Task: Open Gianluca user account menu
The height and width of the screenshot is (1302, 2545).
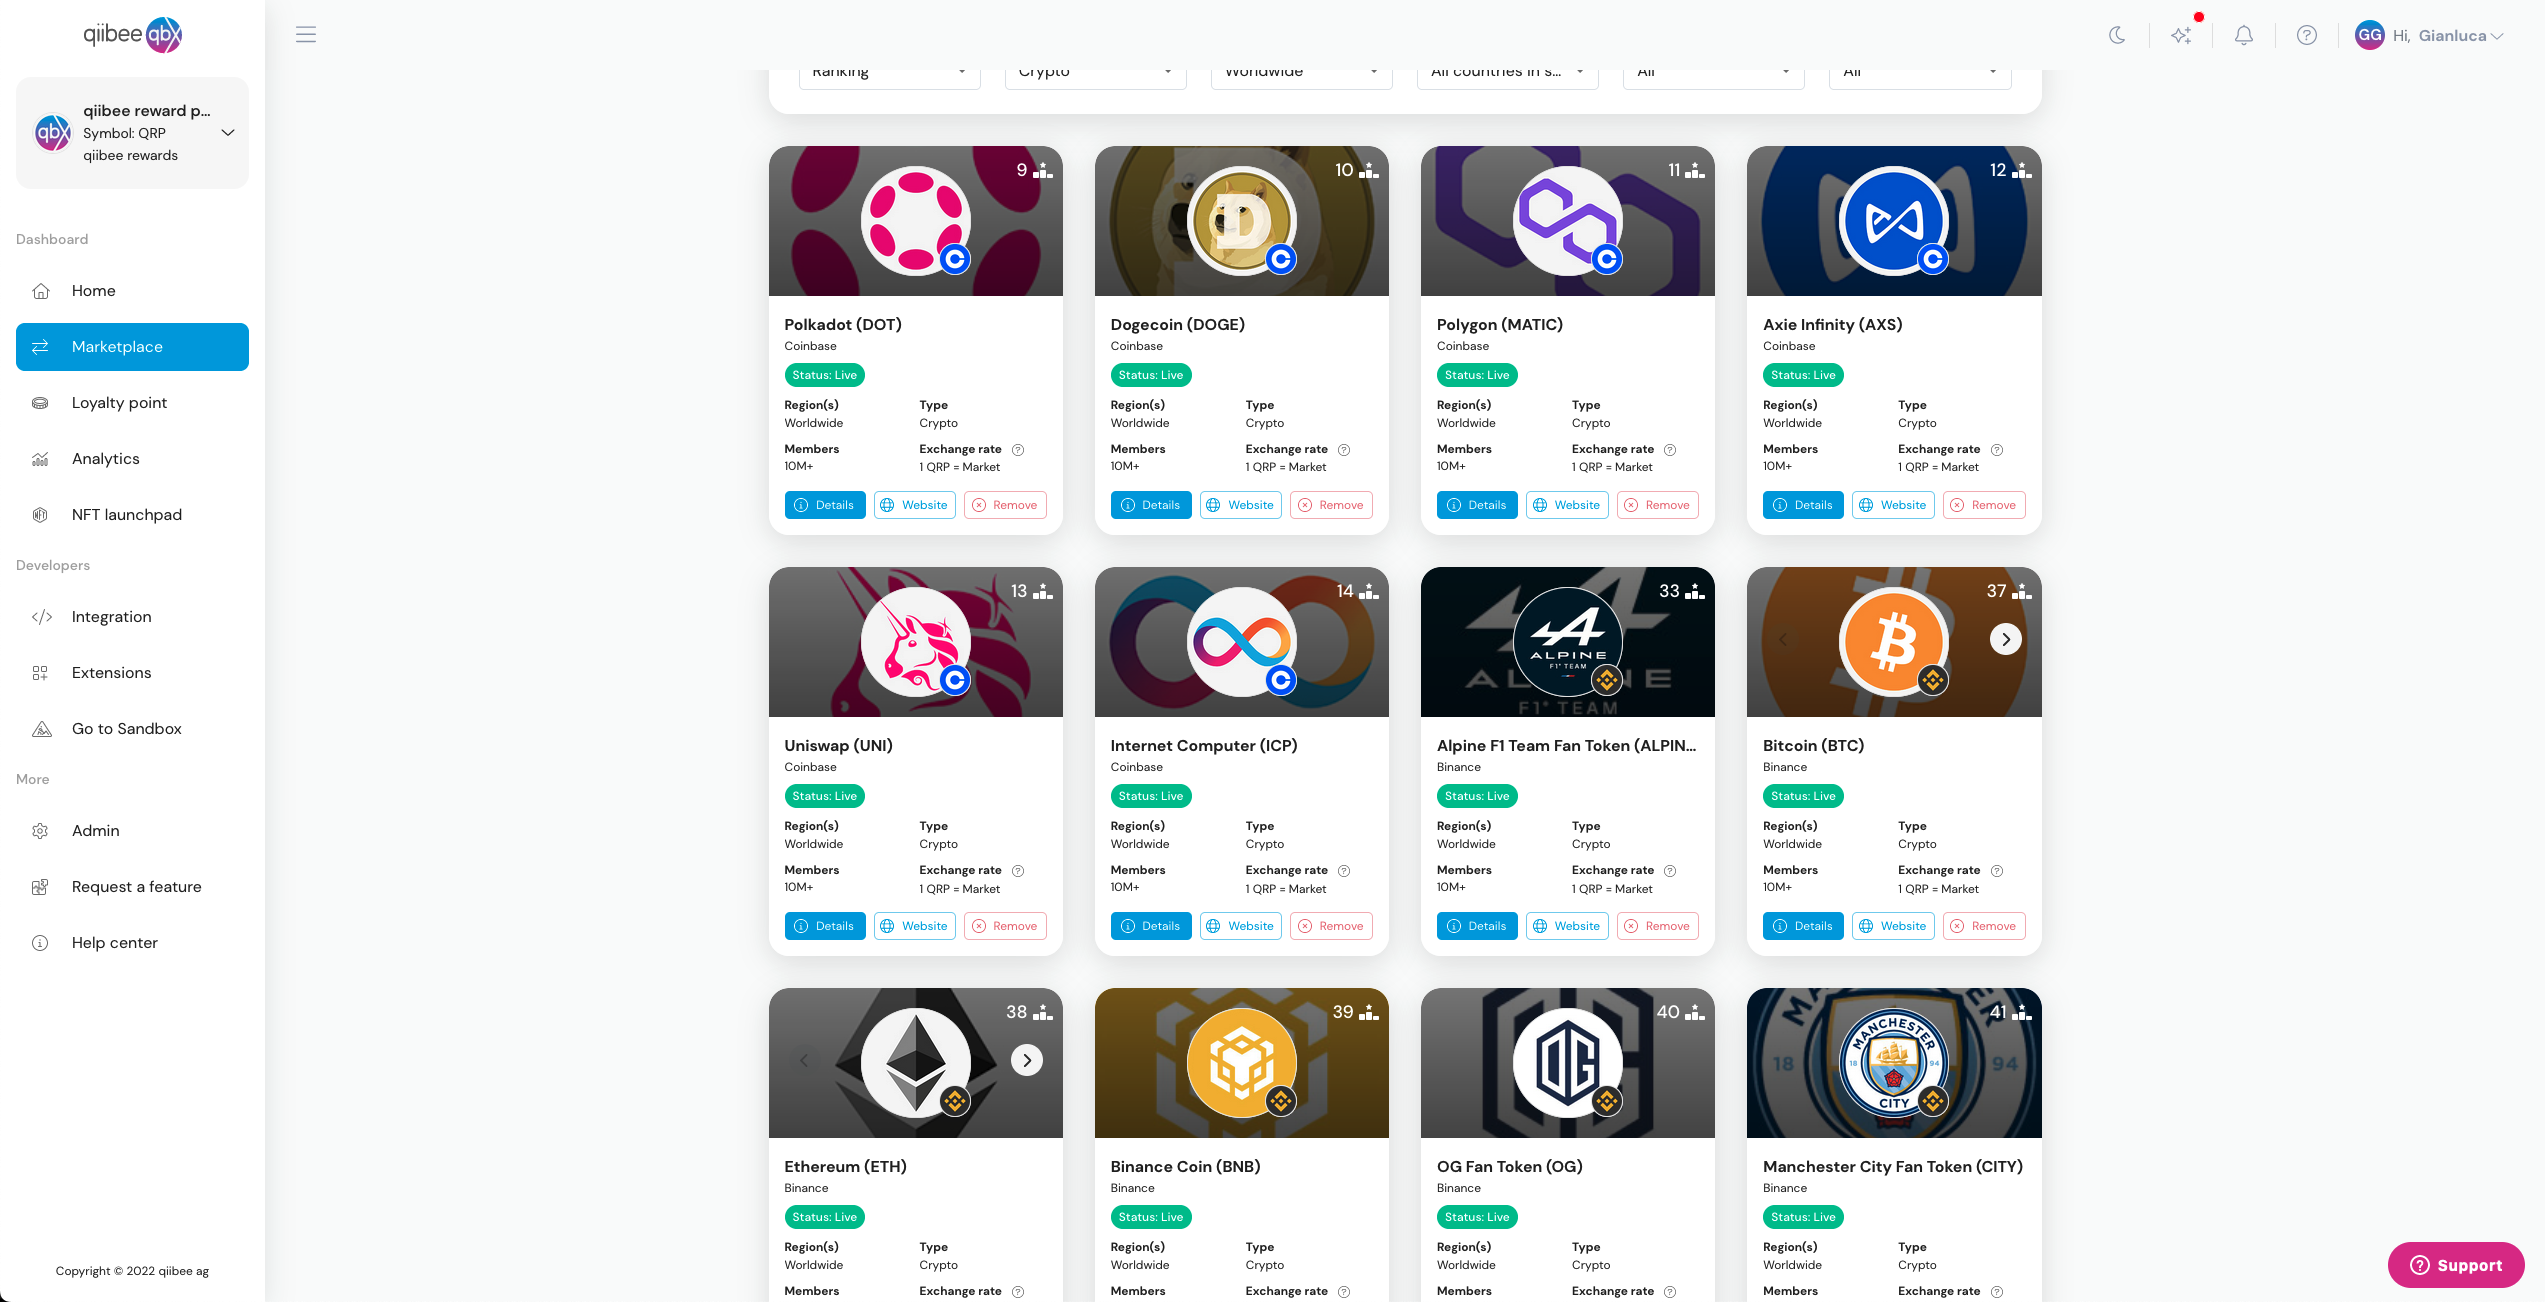Action: (2430, 35)
